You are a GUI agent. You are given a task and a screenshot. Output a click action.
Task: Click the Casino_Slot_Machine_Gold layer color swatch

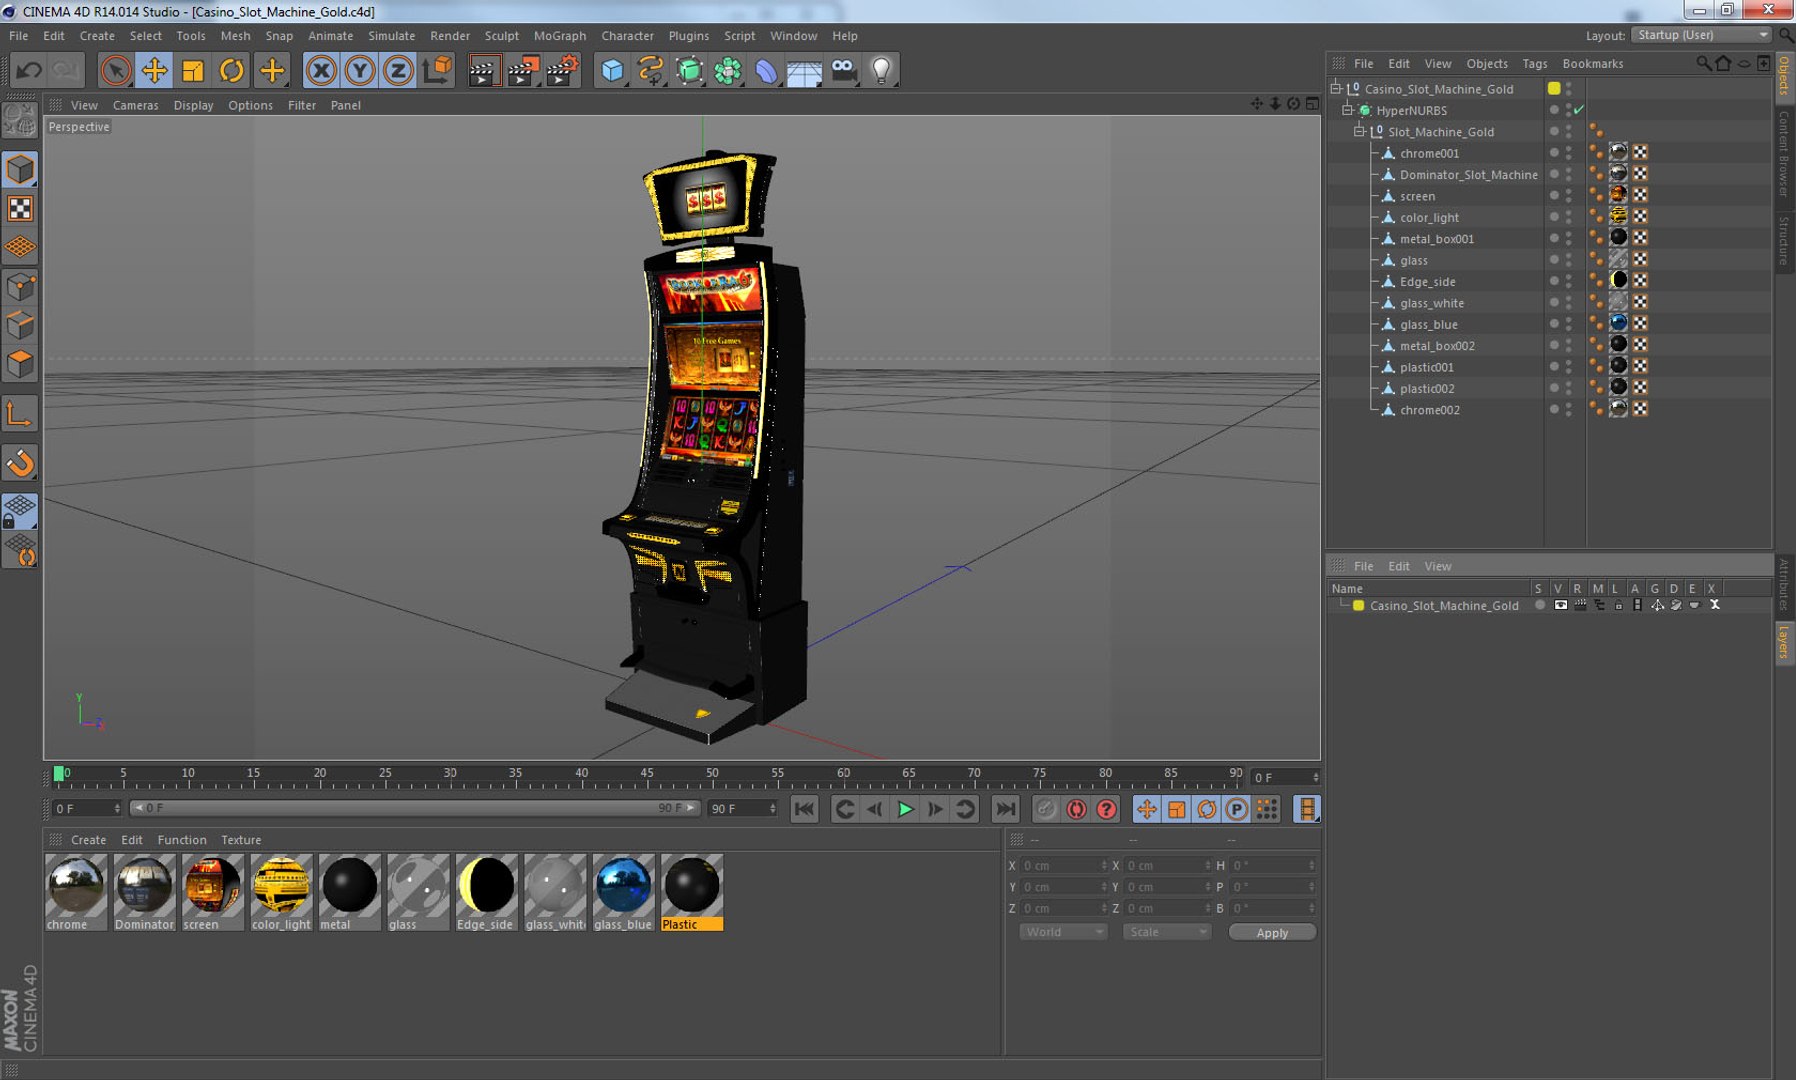coord(1359,605)
